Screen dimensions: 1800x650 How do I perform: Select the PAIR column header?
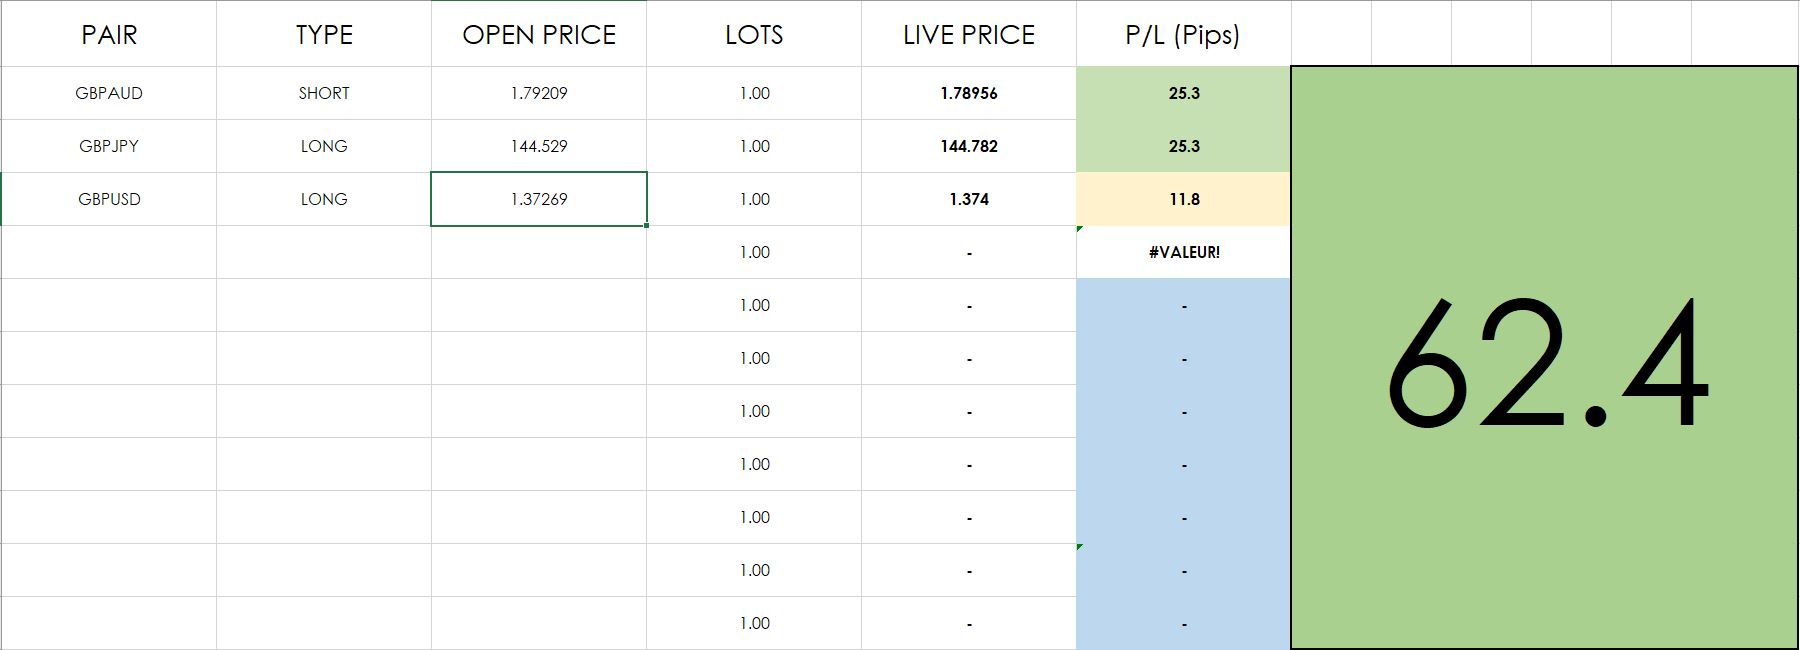coord(109,35)
